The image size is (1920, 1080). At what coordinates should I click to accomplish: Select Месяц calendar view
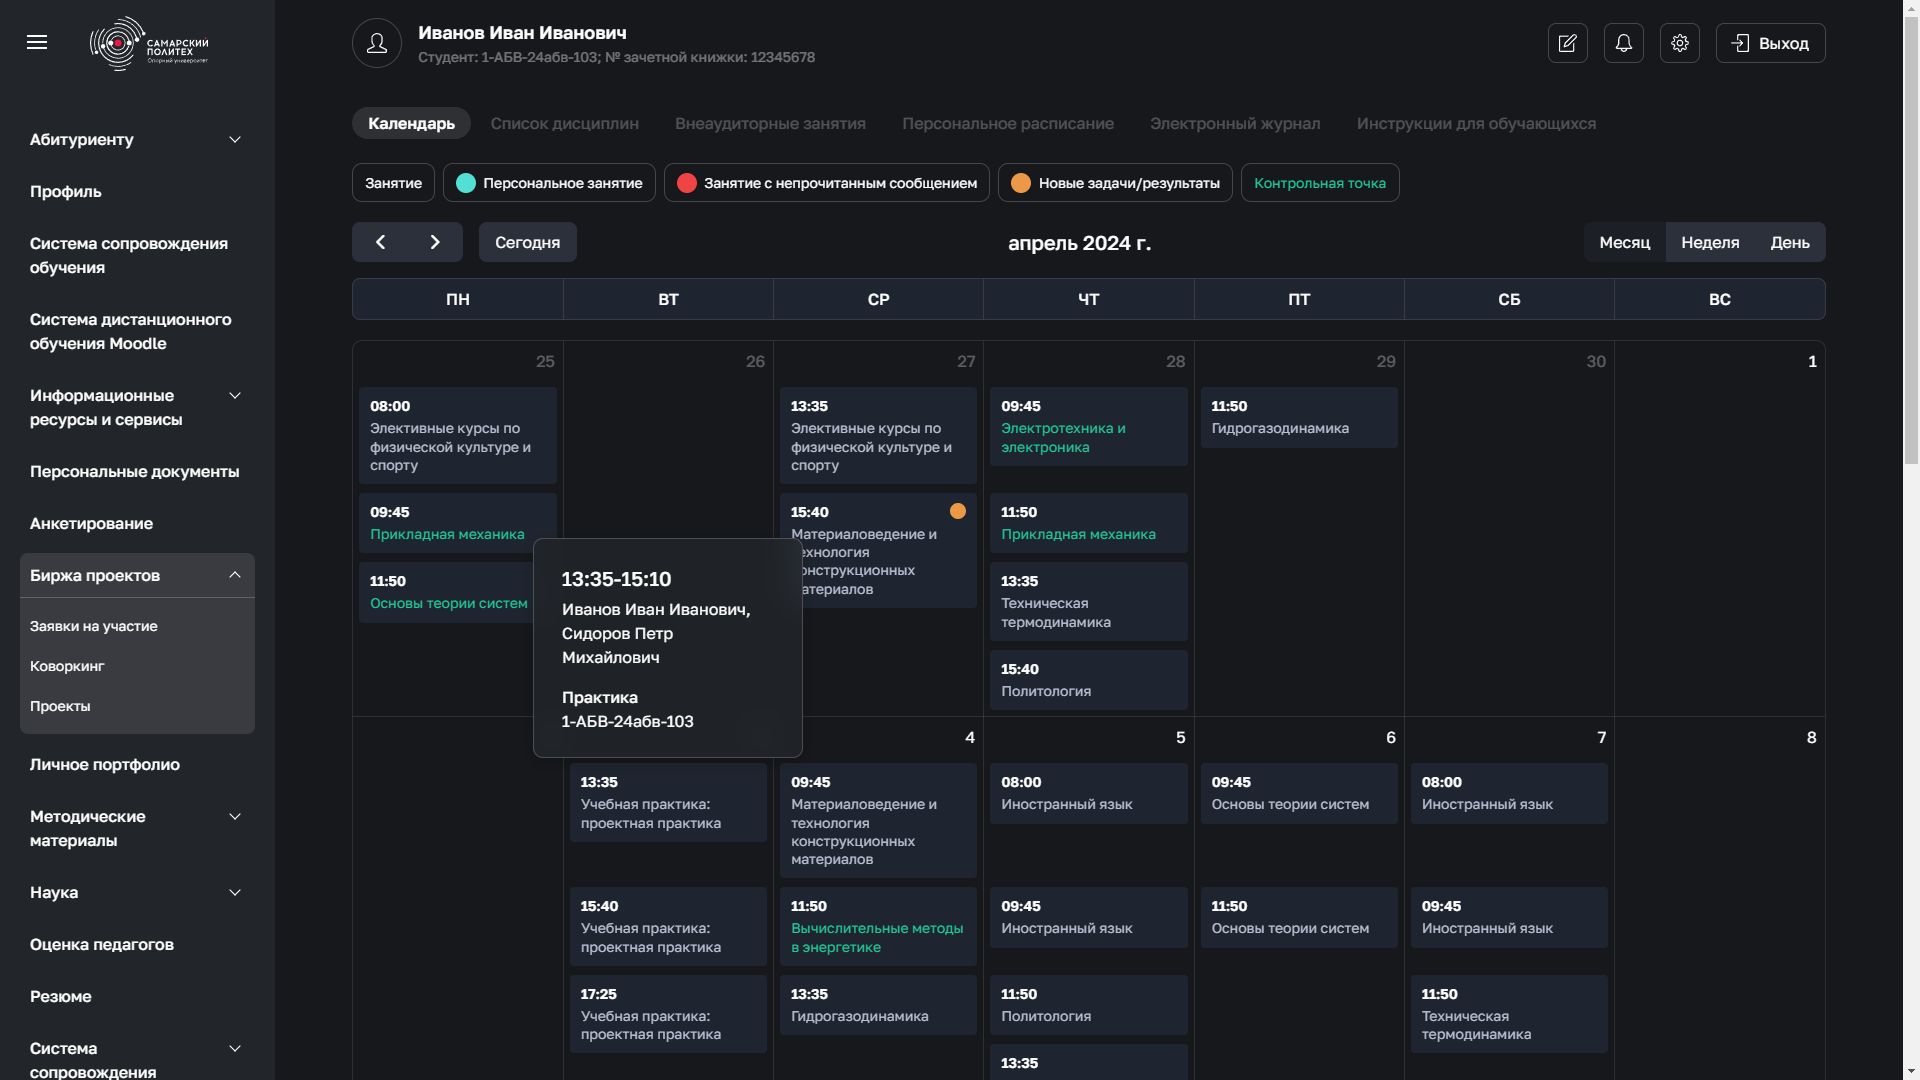click(1624, 242)
